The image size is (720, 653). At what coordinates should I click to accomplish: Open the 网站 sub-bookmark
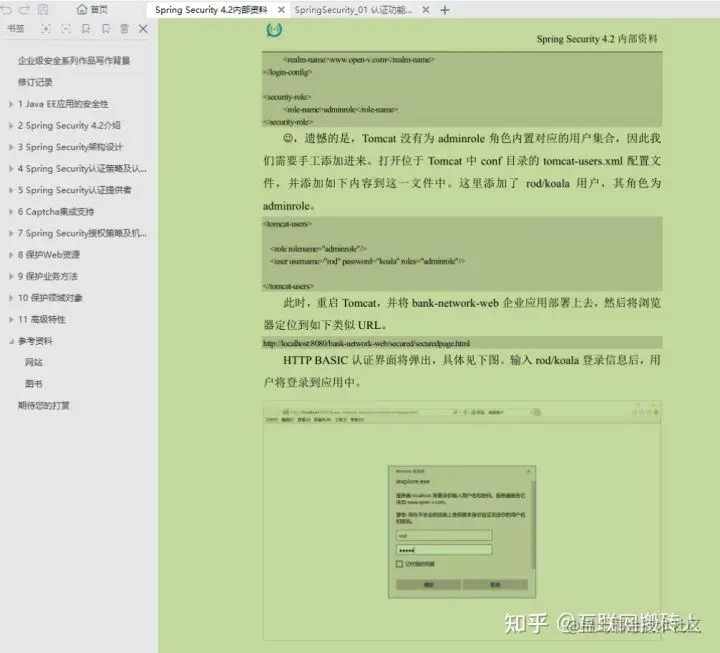click(34, 362)
